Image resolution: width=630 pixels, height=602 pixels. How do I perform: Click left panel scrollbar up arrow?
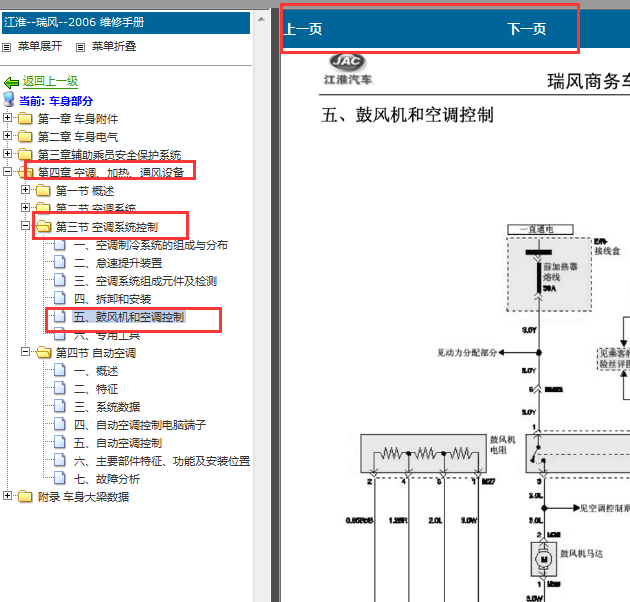[261, 19]
